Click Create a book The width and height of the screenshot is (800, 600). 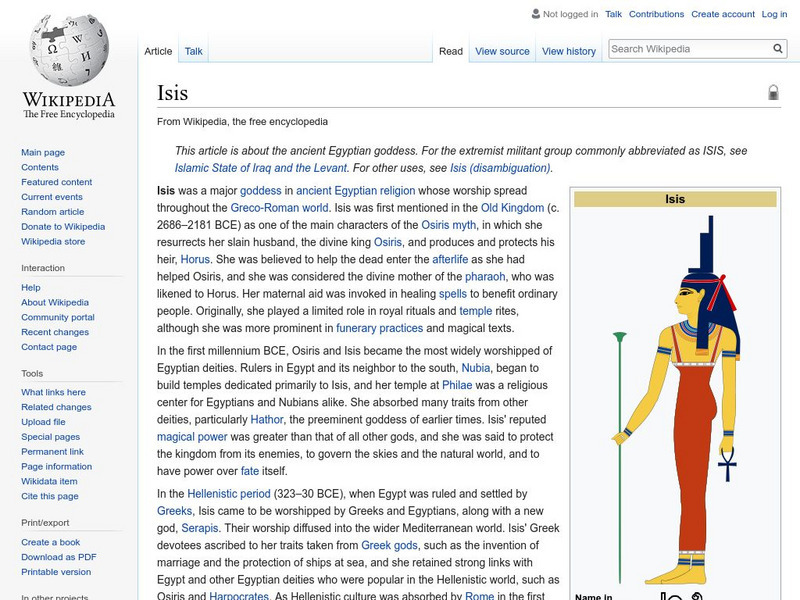point(51,542)
